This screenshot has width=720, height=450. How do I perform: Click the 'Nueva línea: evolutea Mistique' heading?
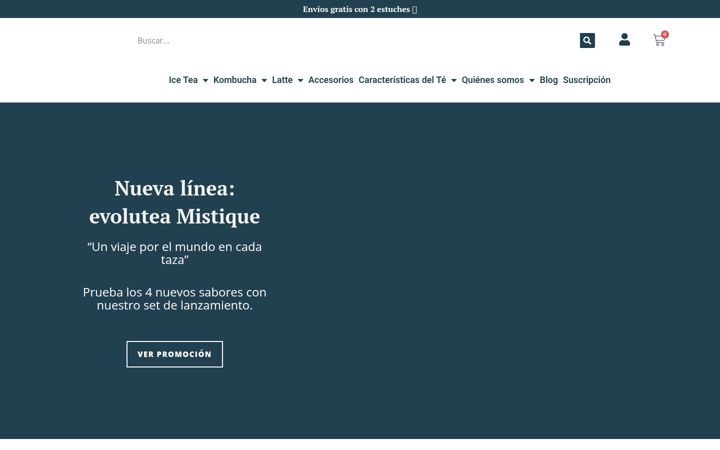pos(174,202)
